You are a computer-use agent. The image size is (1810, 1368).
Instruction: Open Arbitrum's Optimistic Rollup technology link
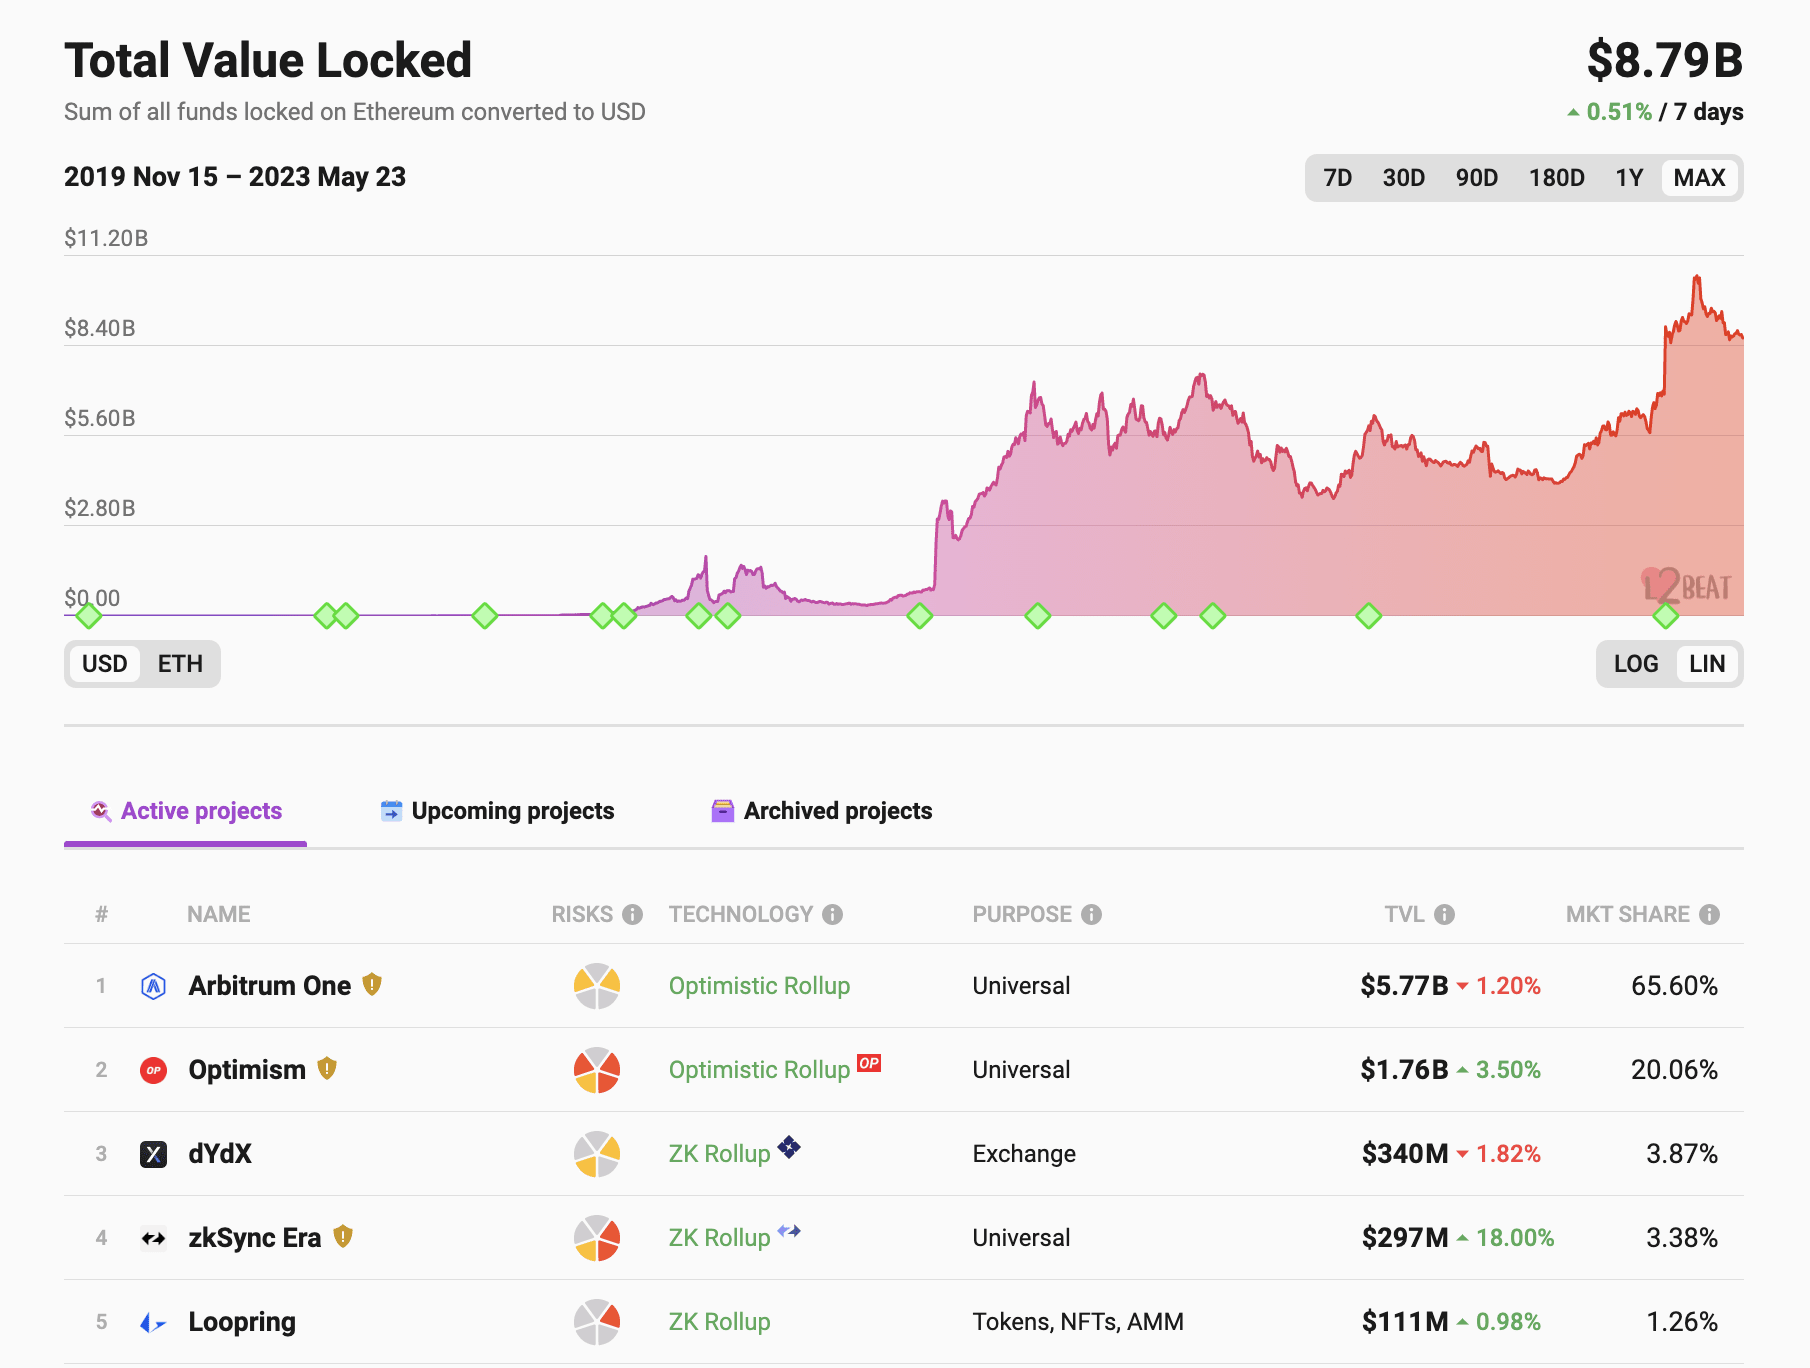click(x=759, y=985)
